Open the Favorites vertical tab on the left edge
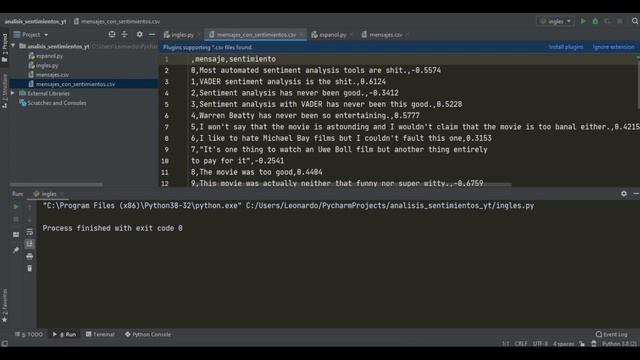640x360 pixels. point(4,305)
